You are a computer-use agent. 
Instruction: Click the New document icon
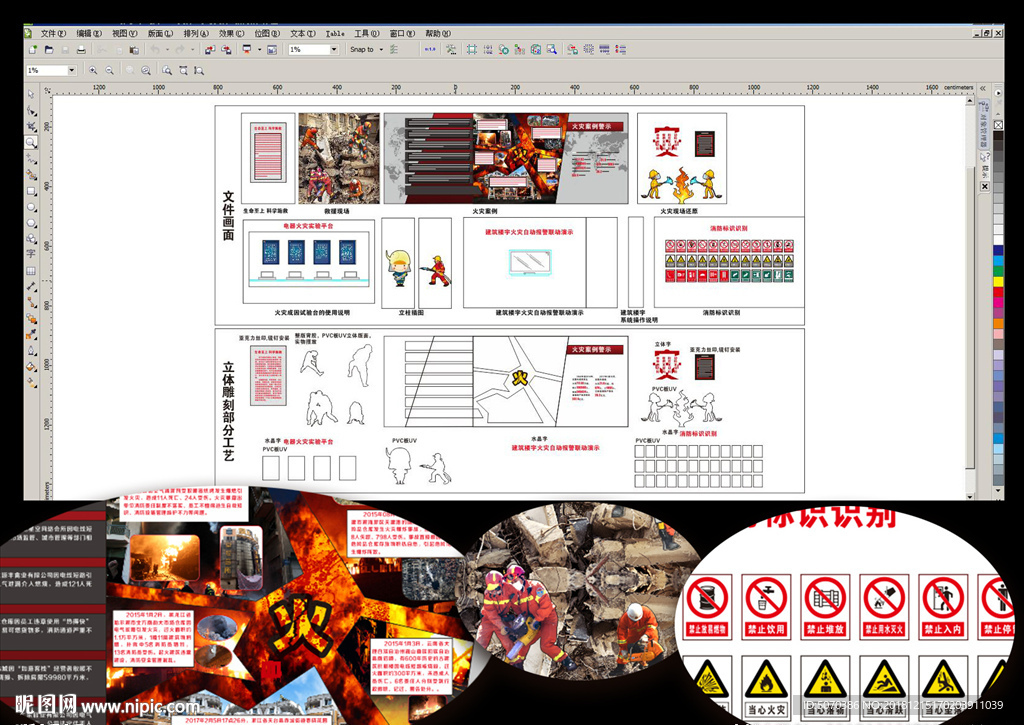point(33,50)
